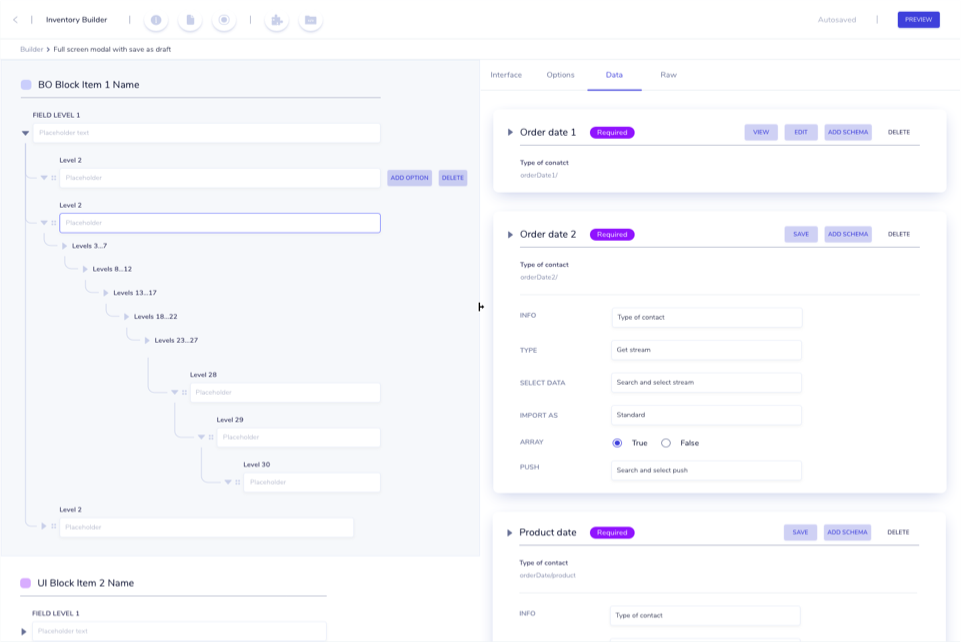961x642 pixels.
Task: Click the circular record target icon
Action: coord(224,20)
